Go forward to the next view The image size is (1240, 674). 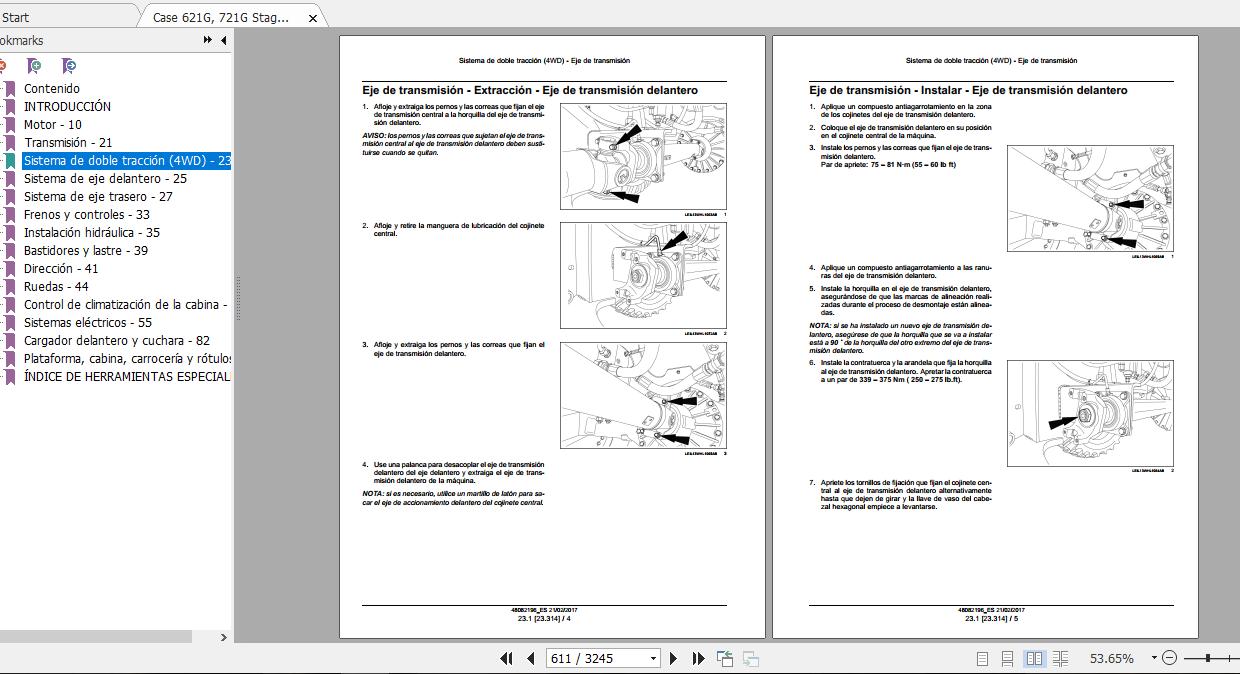click(751, 660)
